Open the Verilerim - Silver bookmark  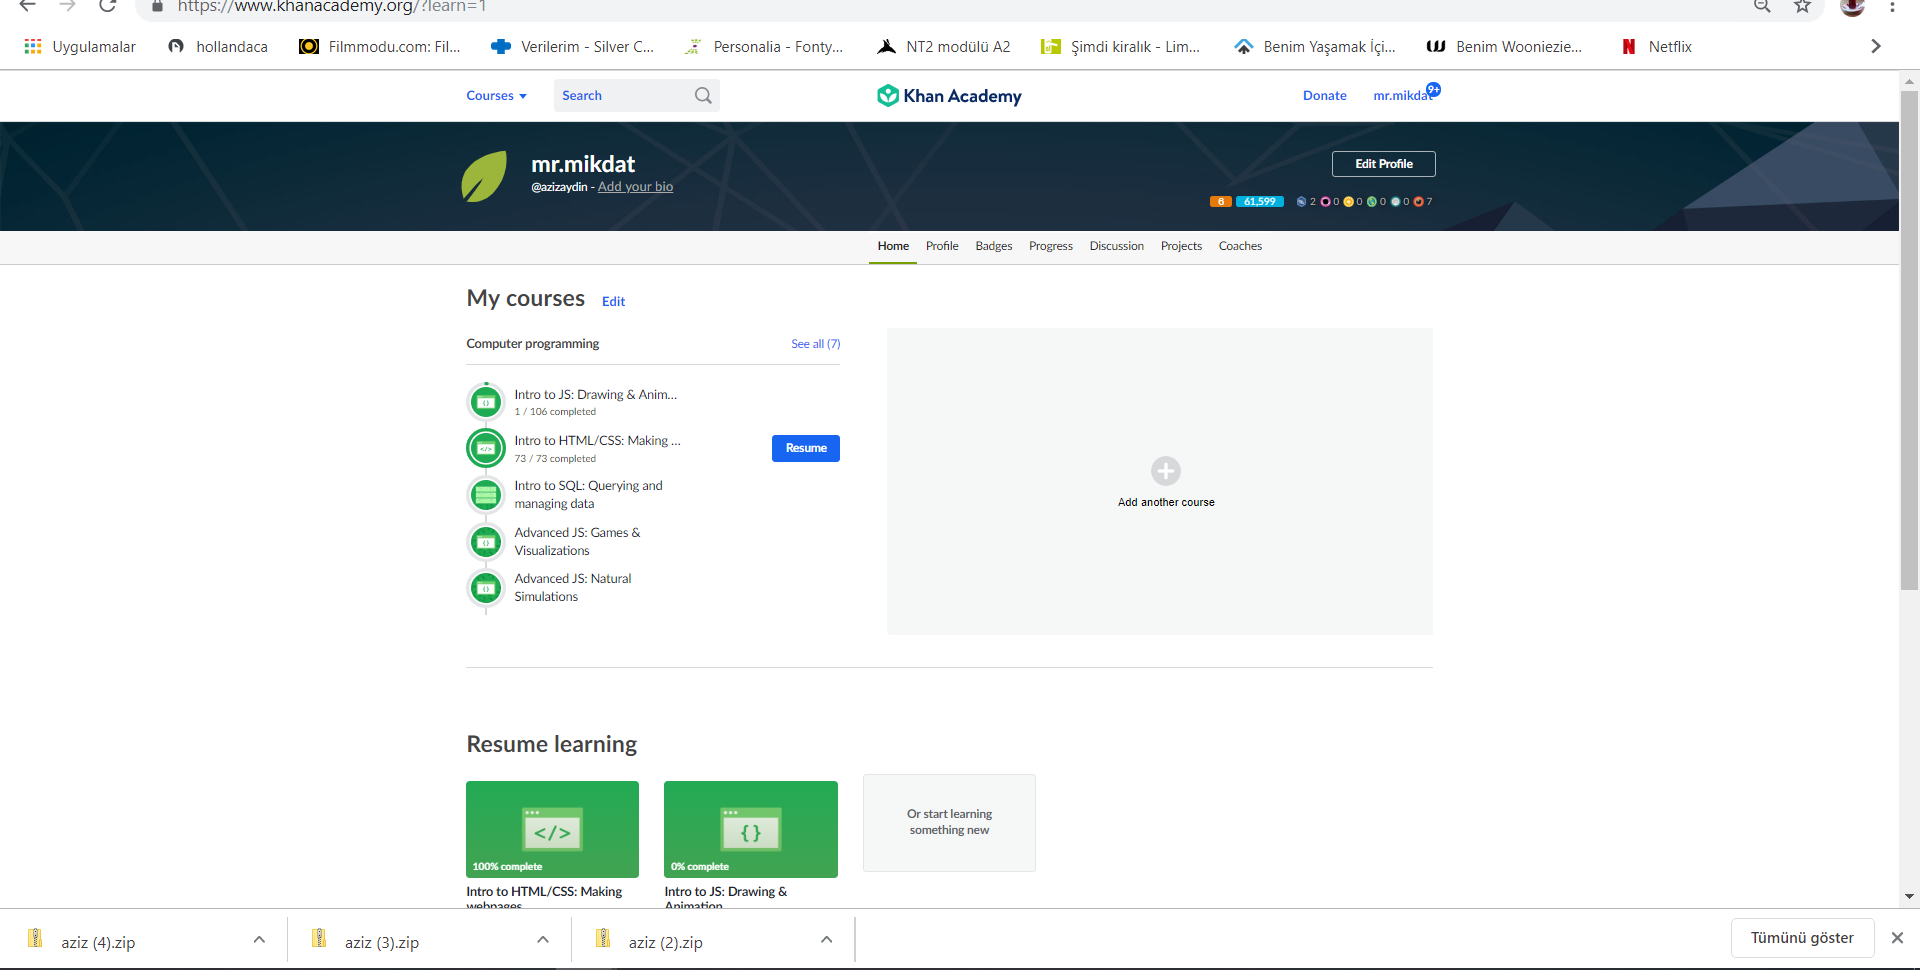pyautogui.click(x=572, y=47)
